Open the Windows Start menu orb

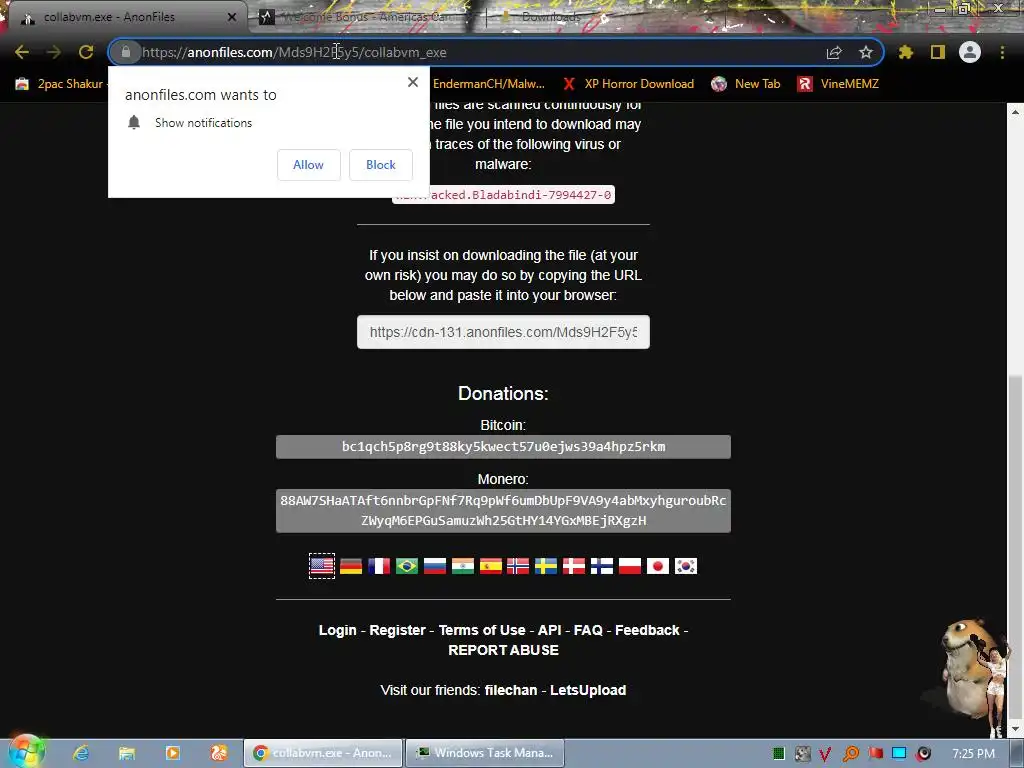25,751
